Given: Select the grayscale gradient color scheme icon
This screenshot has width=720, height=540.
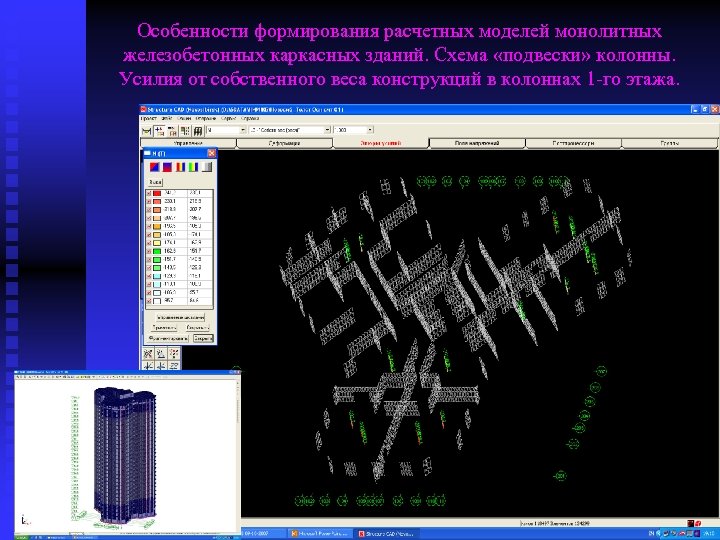Looking at the screenshot, I should [x=207, y=167].
